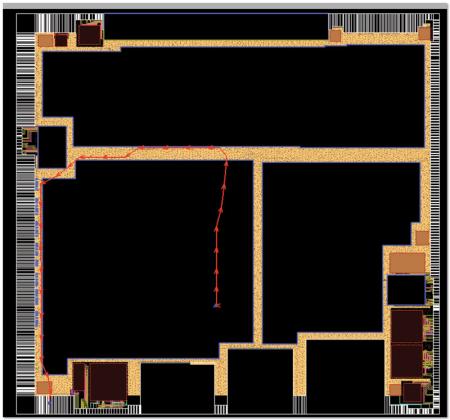Image resolution: width=450 pixels, height=420 pixels.
Task: Select tall dark brown block on lower right
Action: pos(407,344)
